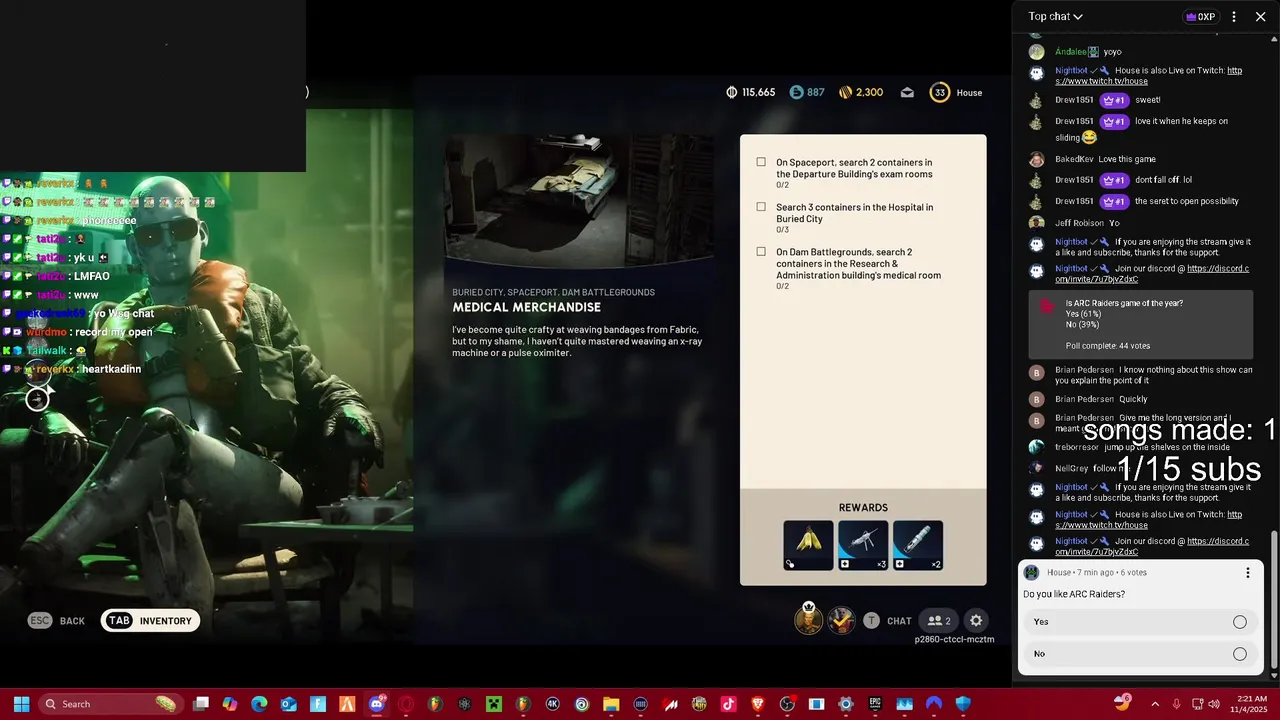The width and height of the screenshot is (1280, 720).
Task: Open Epic Games Launcher from the taskbar
Action: [x=875, y=704]
